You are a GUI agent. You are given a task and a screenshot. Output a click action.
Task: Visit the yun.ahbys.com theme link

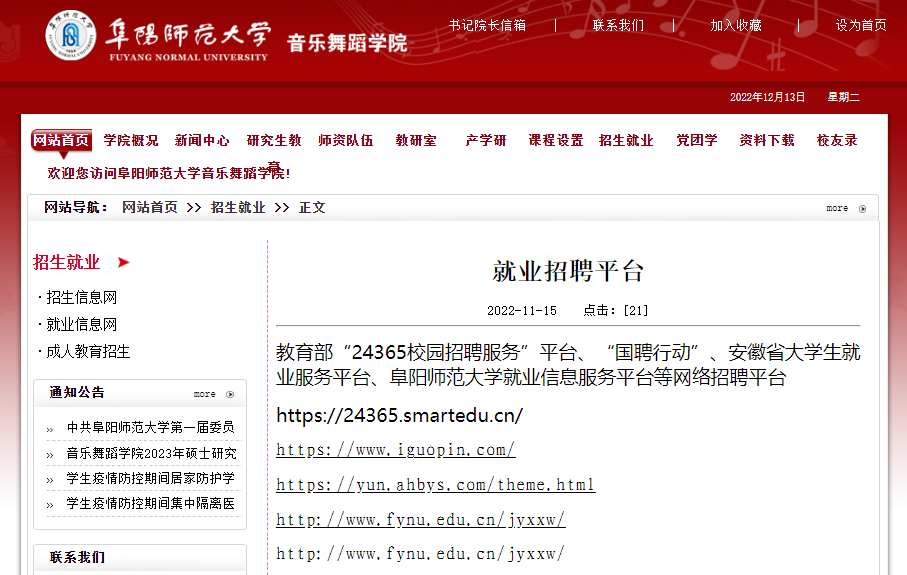(x=435, y=485)
